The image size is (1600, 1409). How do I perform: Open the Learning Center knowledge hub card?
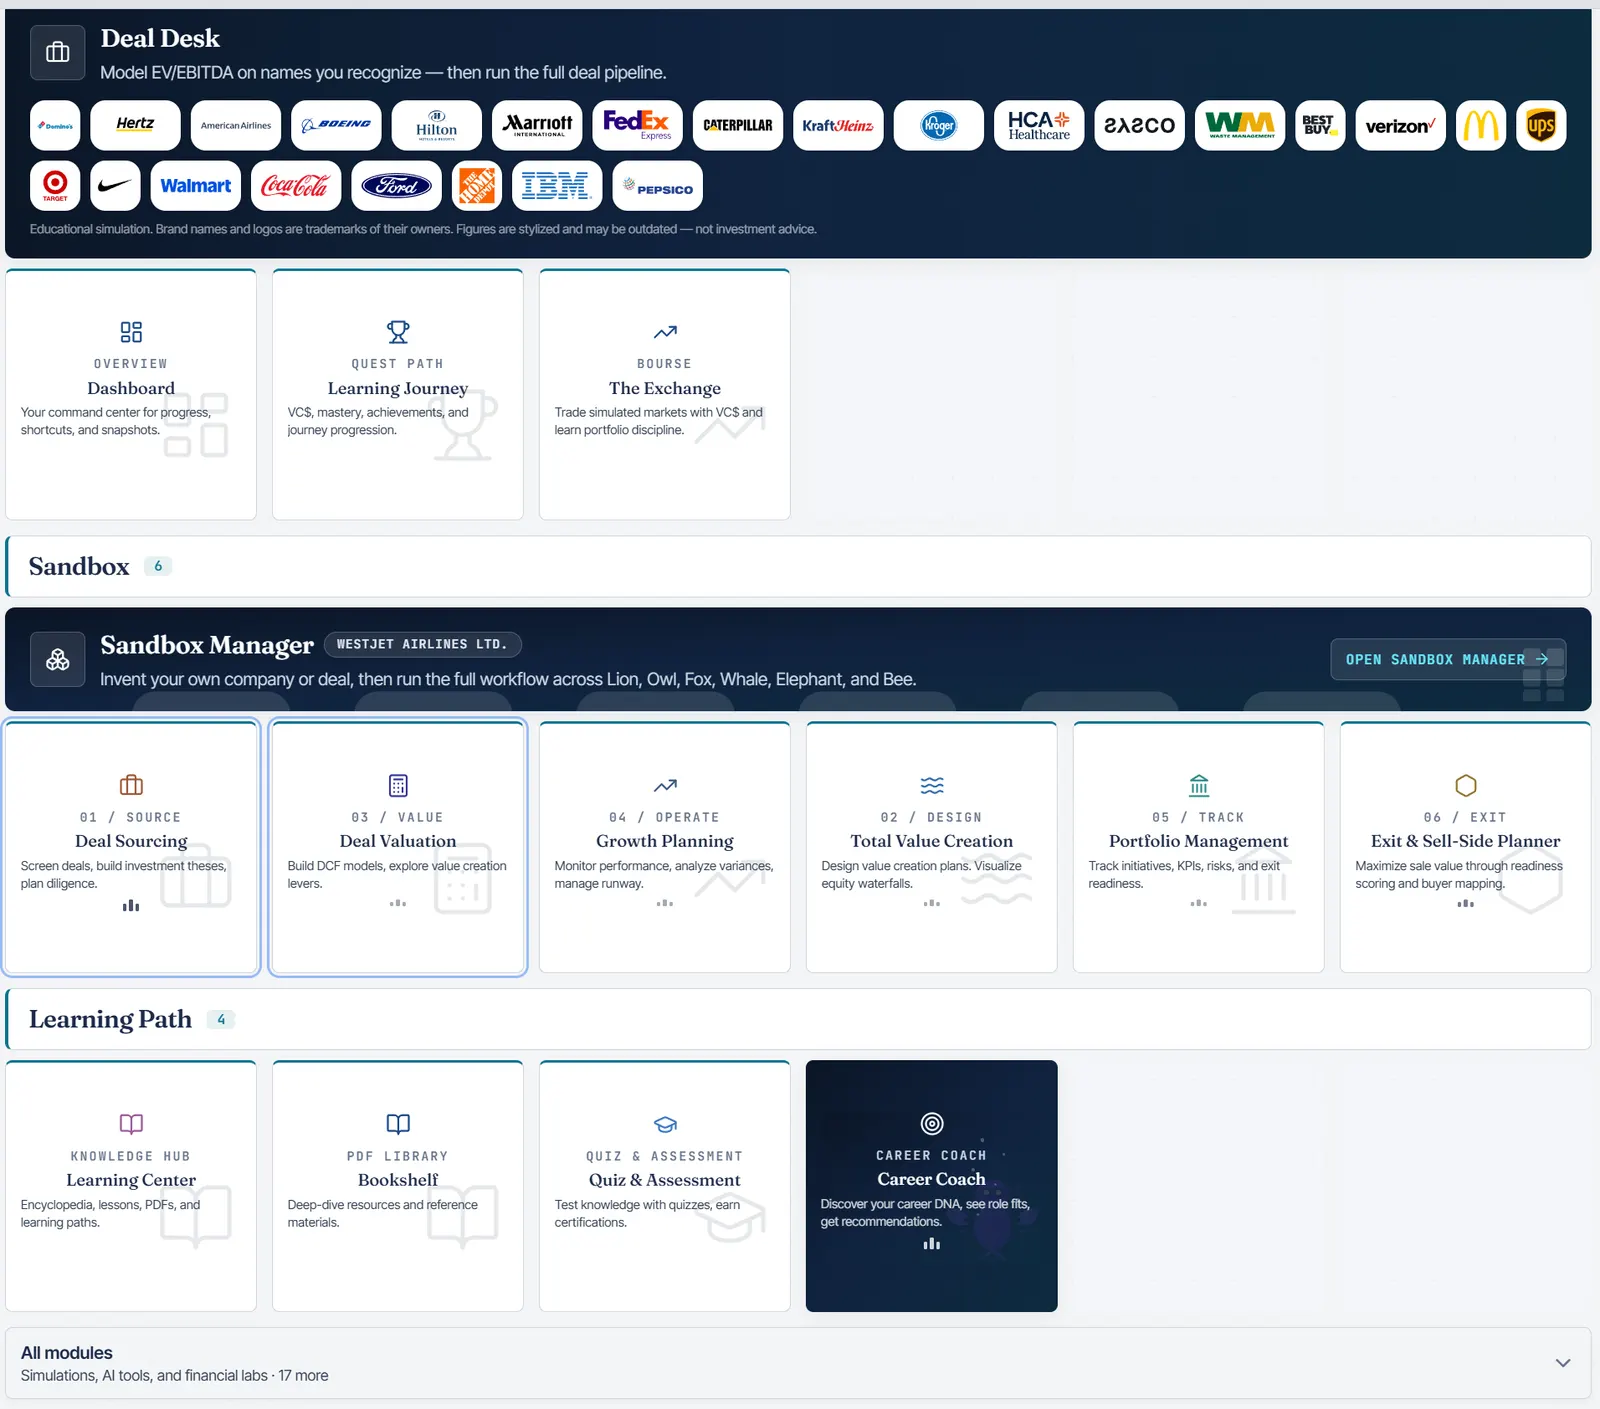point(131,1186)
